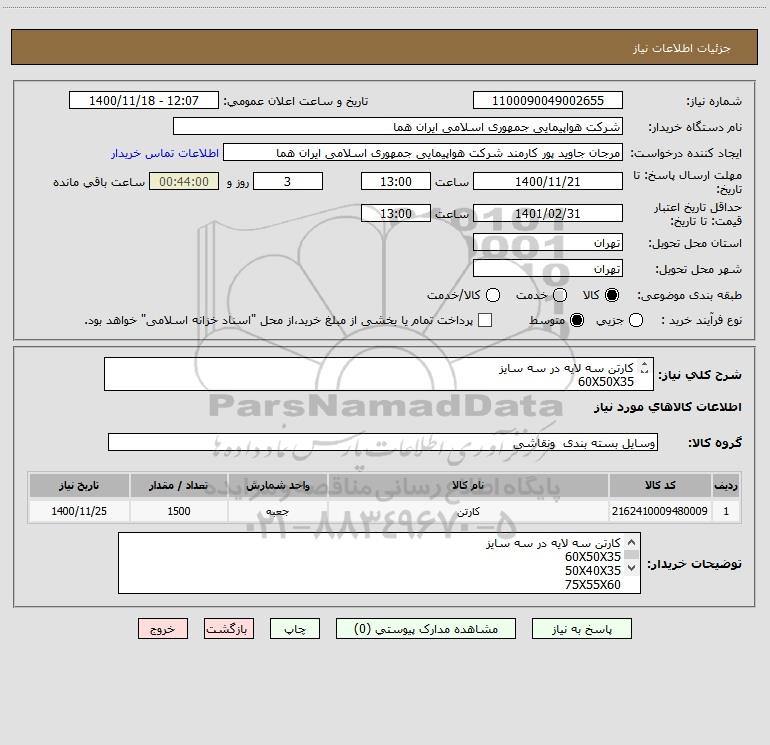
Task: Choose the جزیی purchase type radio
Action: [636, 320]
